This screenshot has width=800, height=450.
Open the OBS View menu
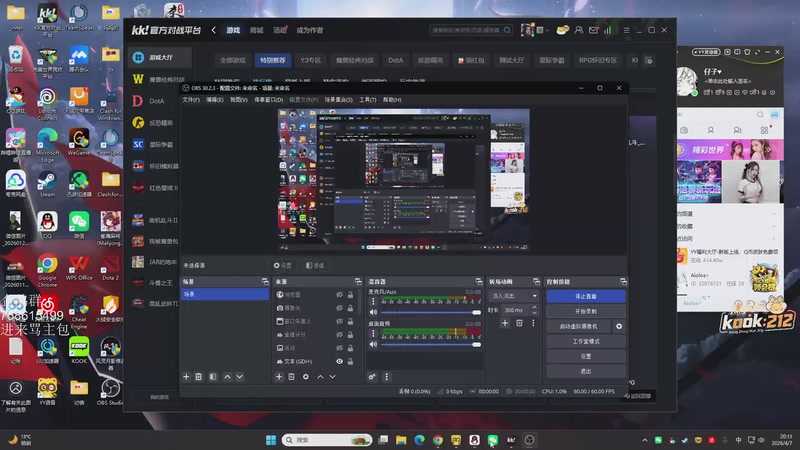tap(238, 99)
